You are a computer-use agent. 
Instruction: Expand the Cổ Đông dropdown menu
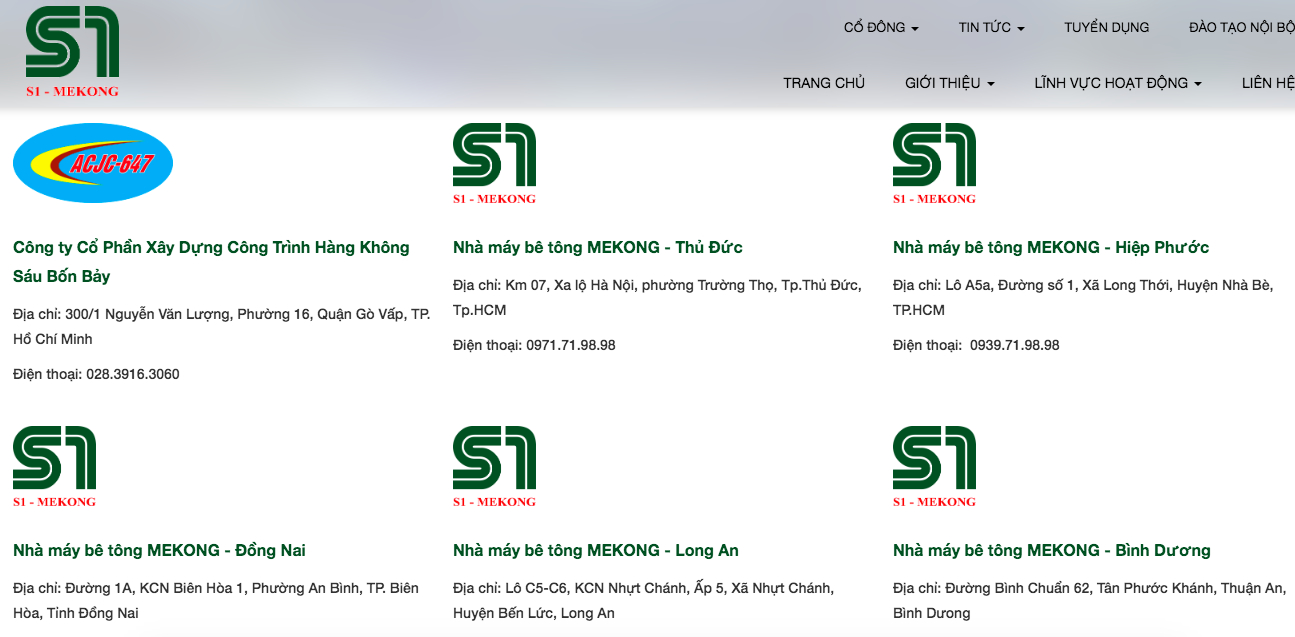(x=881, y=28)
